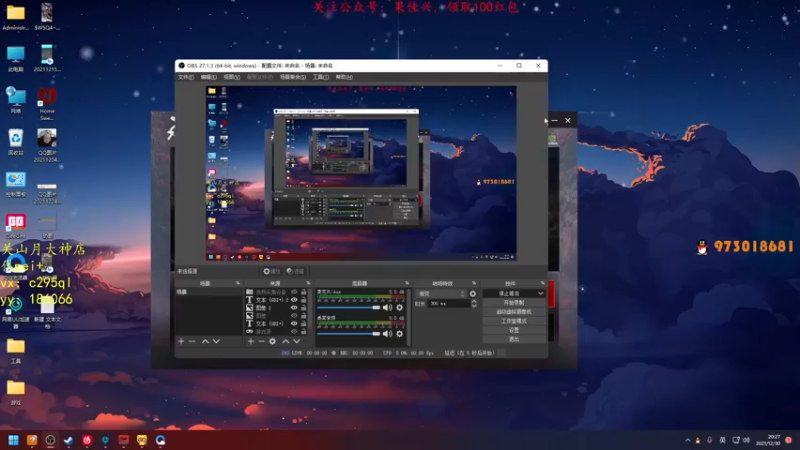Adjust the microphone/Aux volume slider
The image size is (800, 450).
pos(349,308)
